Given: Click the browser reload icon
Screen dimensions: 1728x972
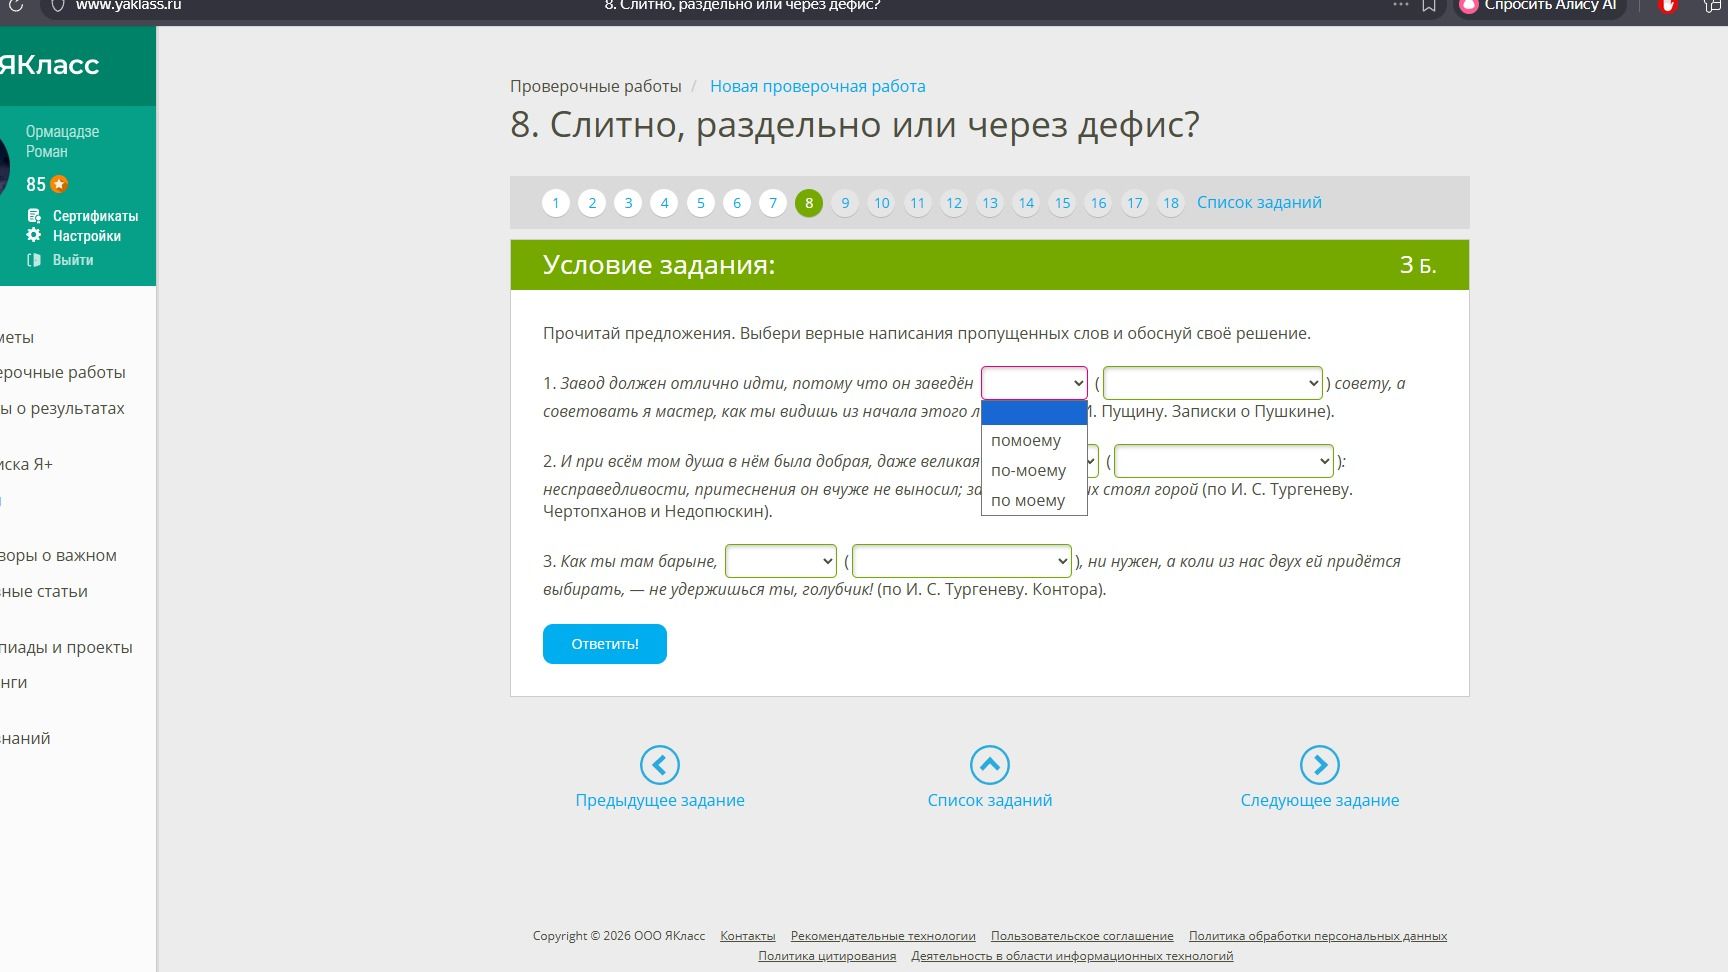Looking at the screenshot, I should point(16,6).
